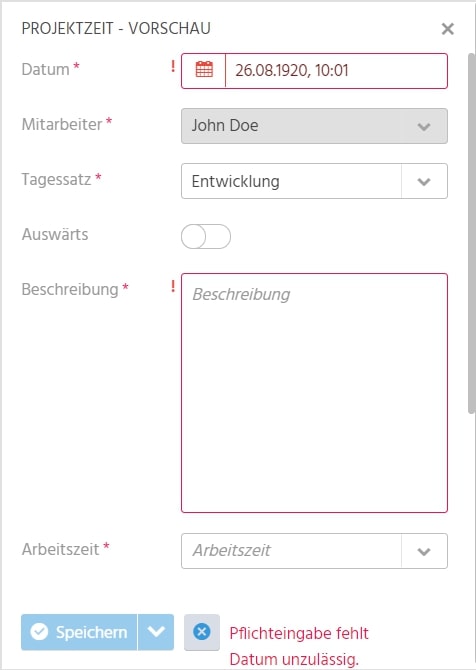Click the Pflichteingabe fehlt error message
This screenshot has width=476, height=670.
click(x=299, y=633)
